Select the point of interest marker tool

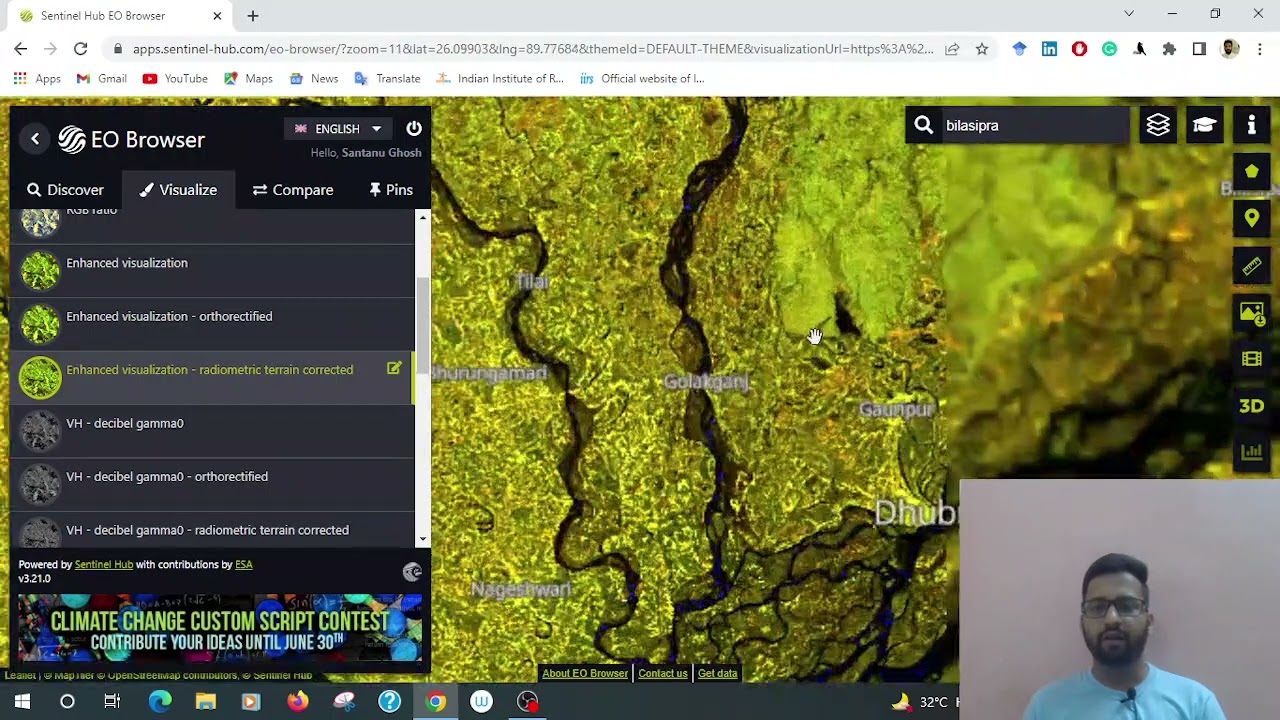click(x=1251, y=218)
